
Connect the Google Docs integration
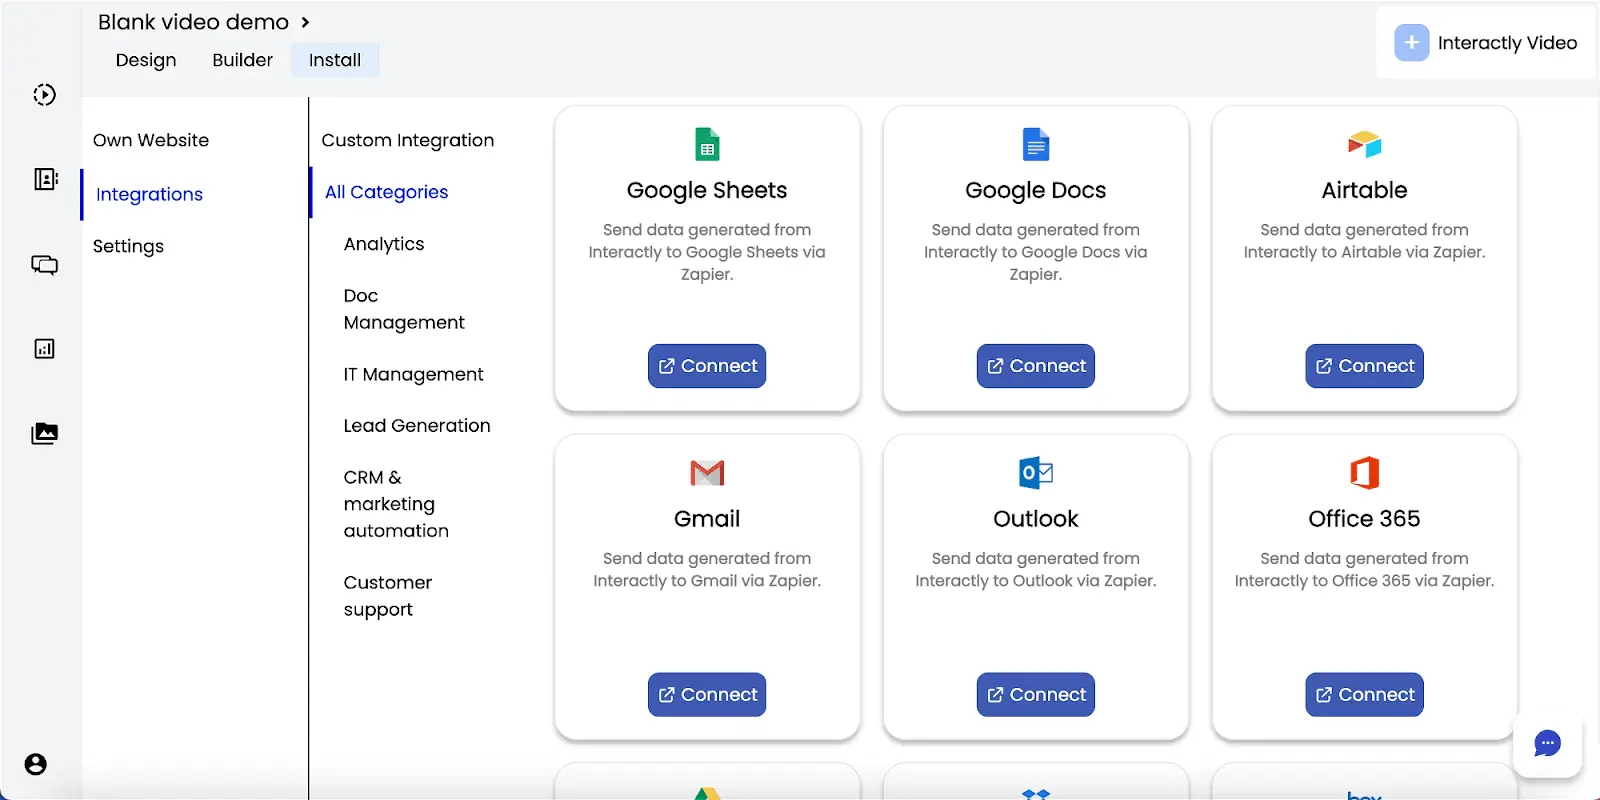[x=1036, y=366]
